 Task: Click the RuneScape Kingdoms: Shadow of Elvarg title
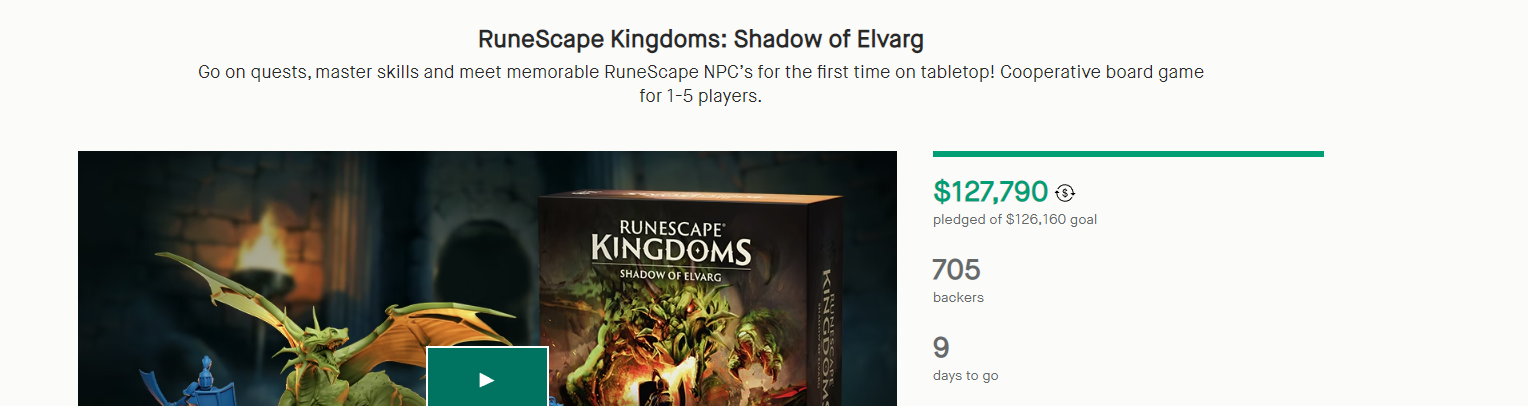(700, 40)
